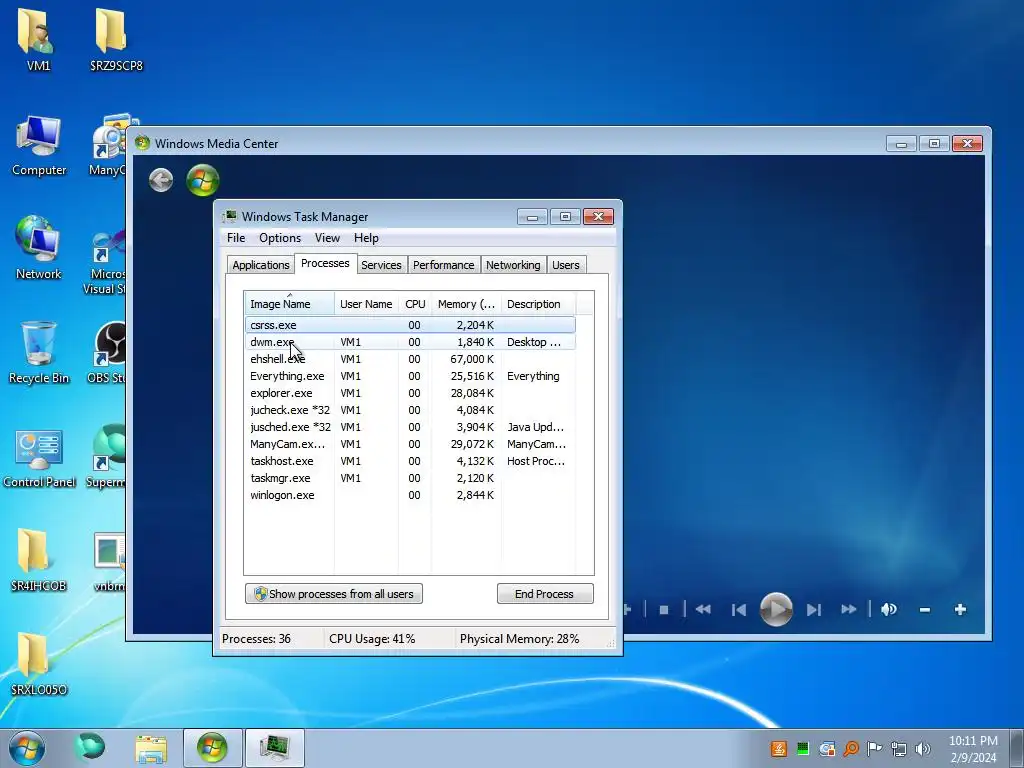Click Skip Back in Media Center controls
Screen dimensions: 1024x768
[x=739, y=610]
